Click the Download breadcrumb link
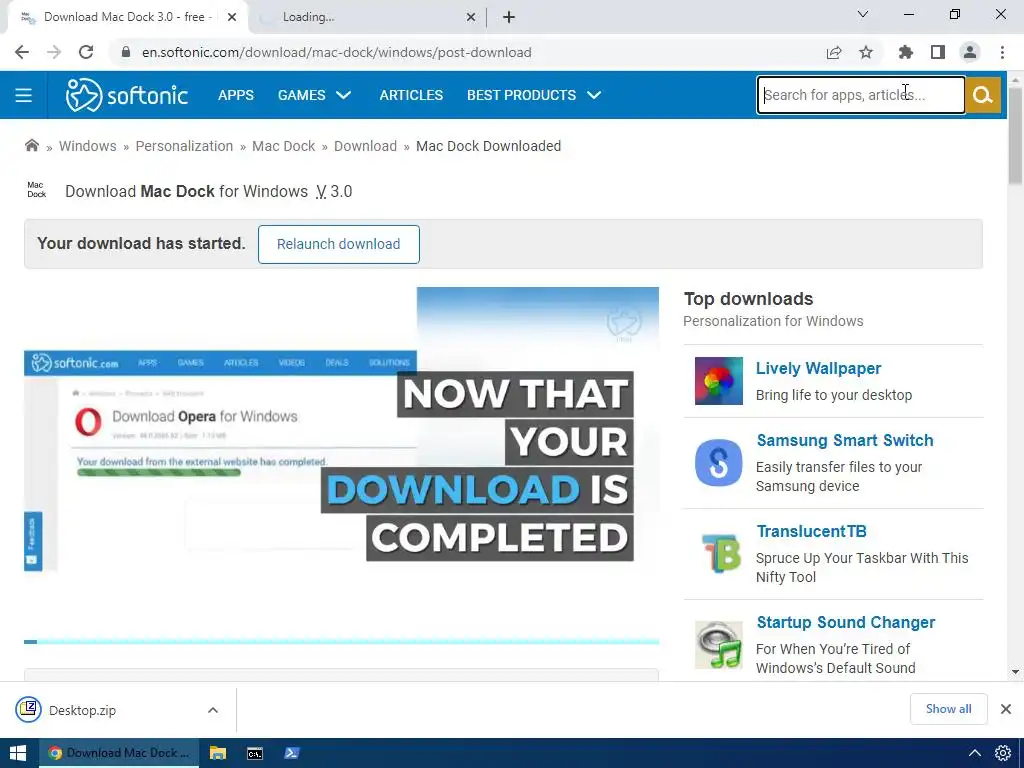 [x=365, y=146]
